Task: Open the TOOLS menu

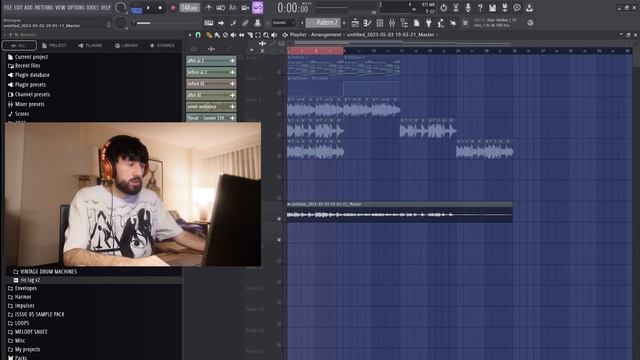Action: (x=92, y=7)
